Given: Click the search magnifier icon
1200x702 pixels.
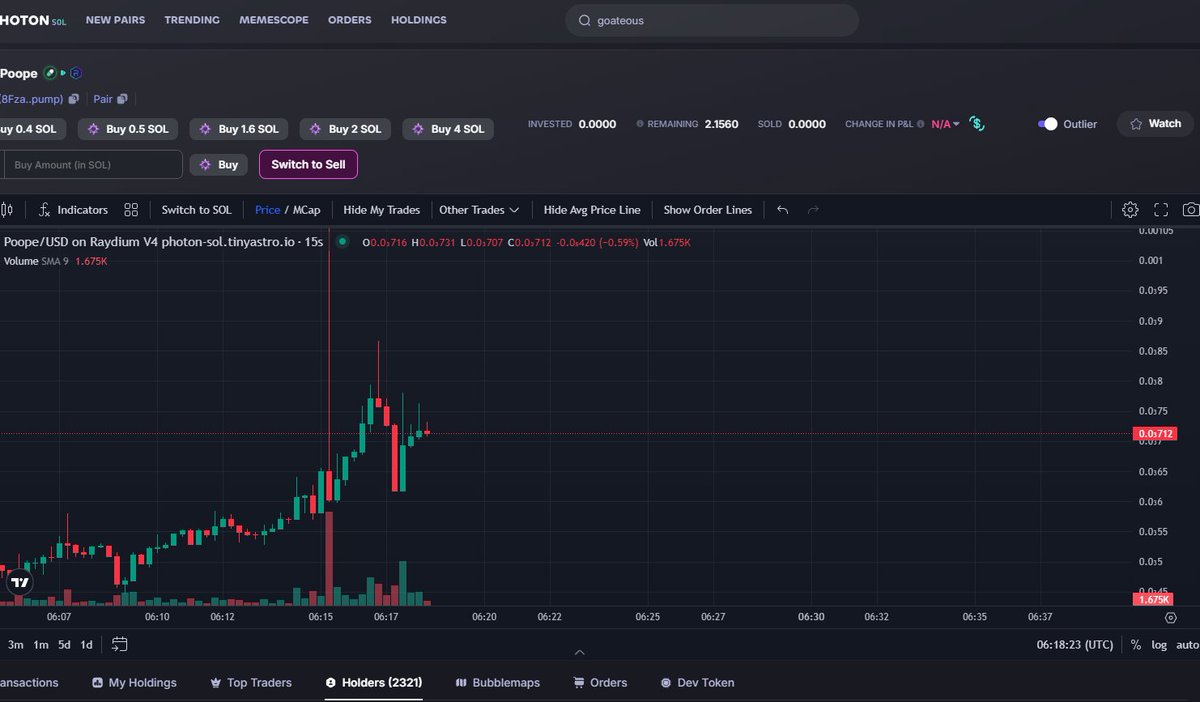Looking at the screenshot, I should coord(583,20).
